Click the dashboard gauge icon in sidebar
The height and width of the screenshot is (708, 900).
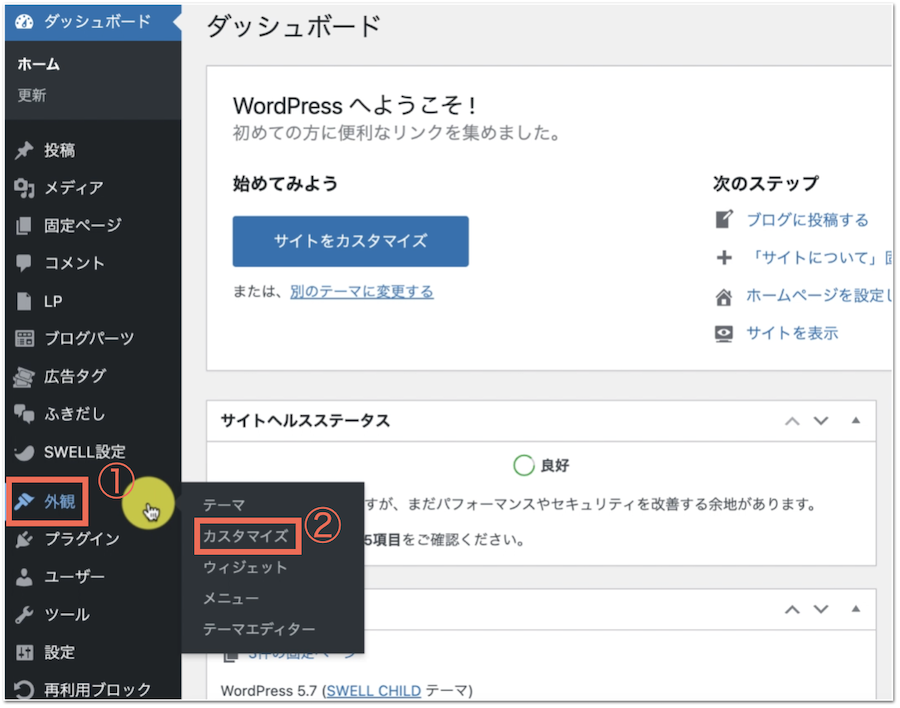[x=25, y=21]
